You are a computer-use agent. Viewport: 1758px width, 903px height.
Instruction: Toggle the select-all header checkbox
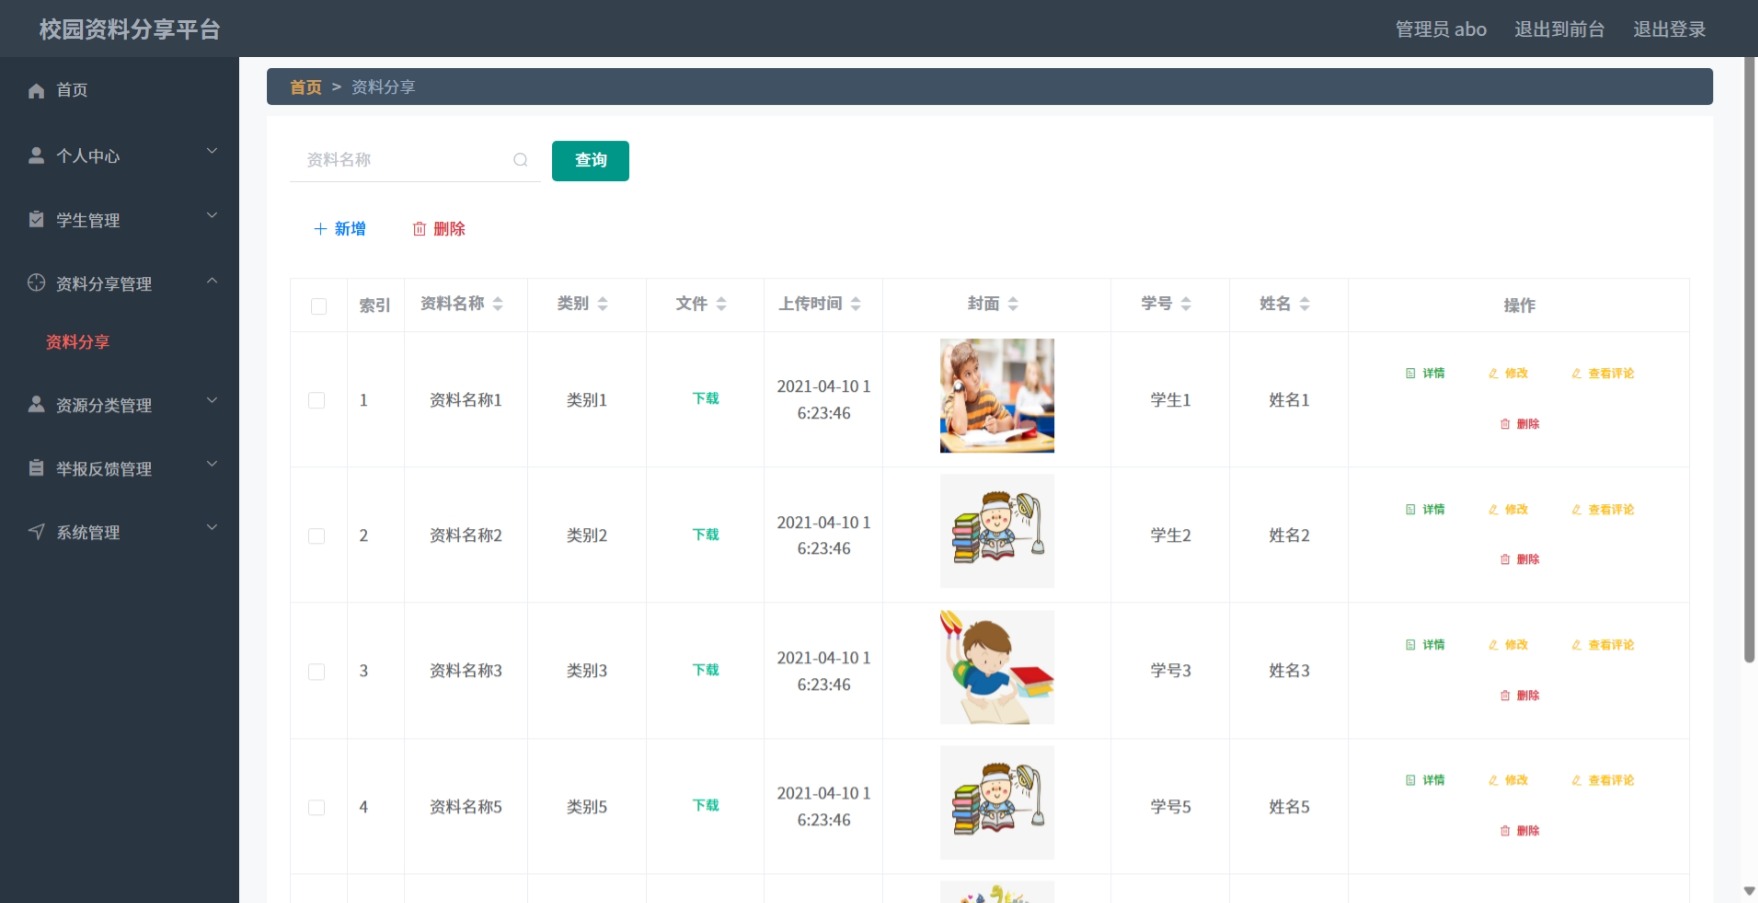tap(319, 306)
